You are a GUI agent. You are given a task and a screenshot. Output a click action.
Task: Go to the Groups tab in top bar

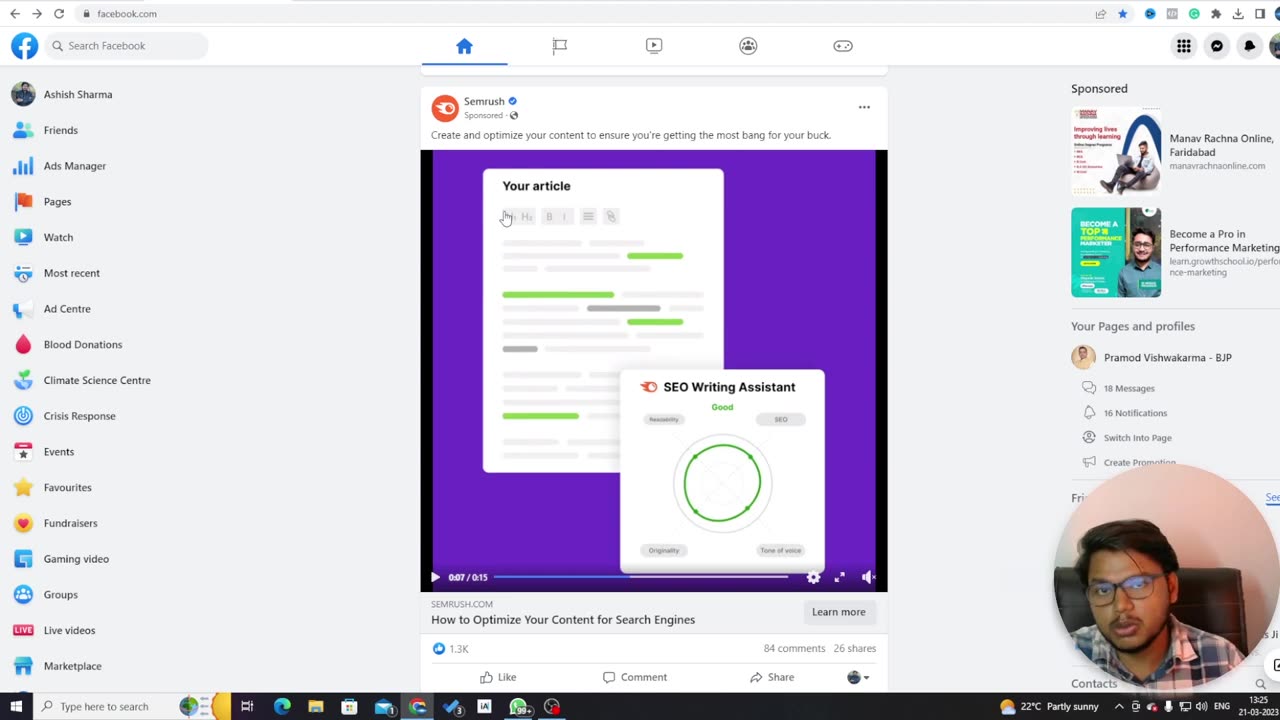[748, 46]
